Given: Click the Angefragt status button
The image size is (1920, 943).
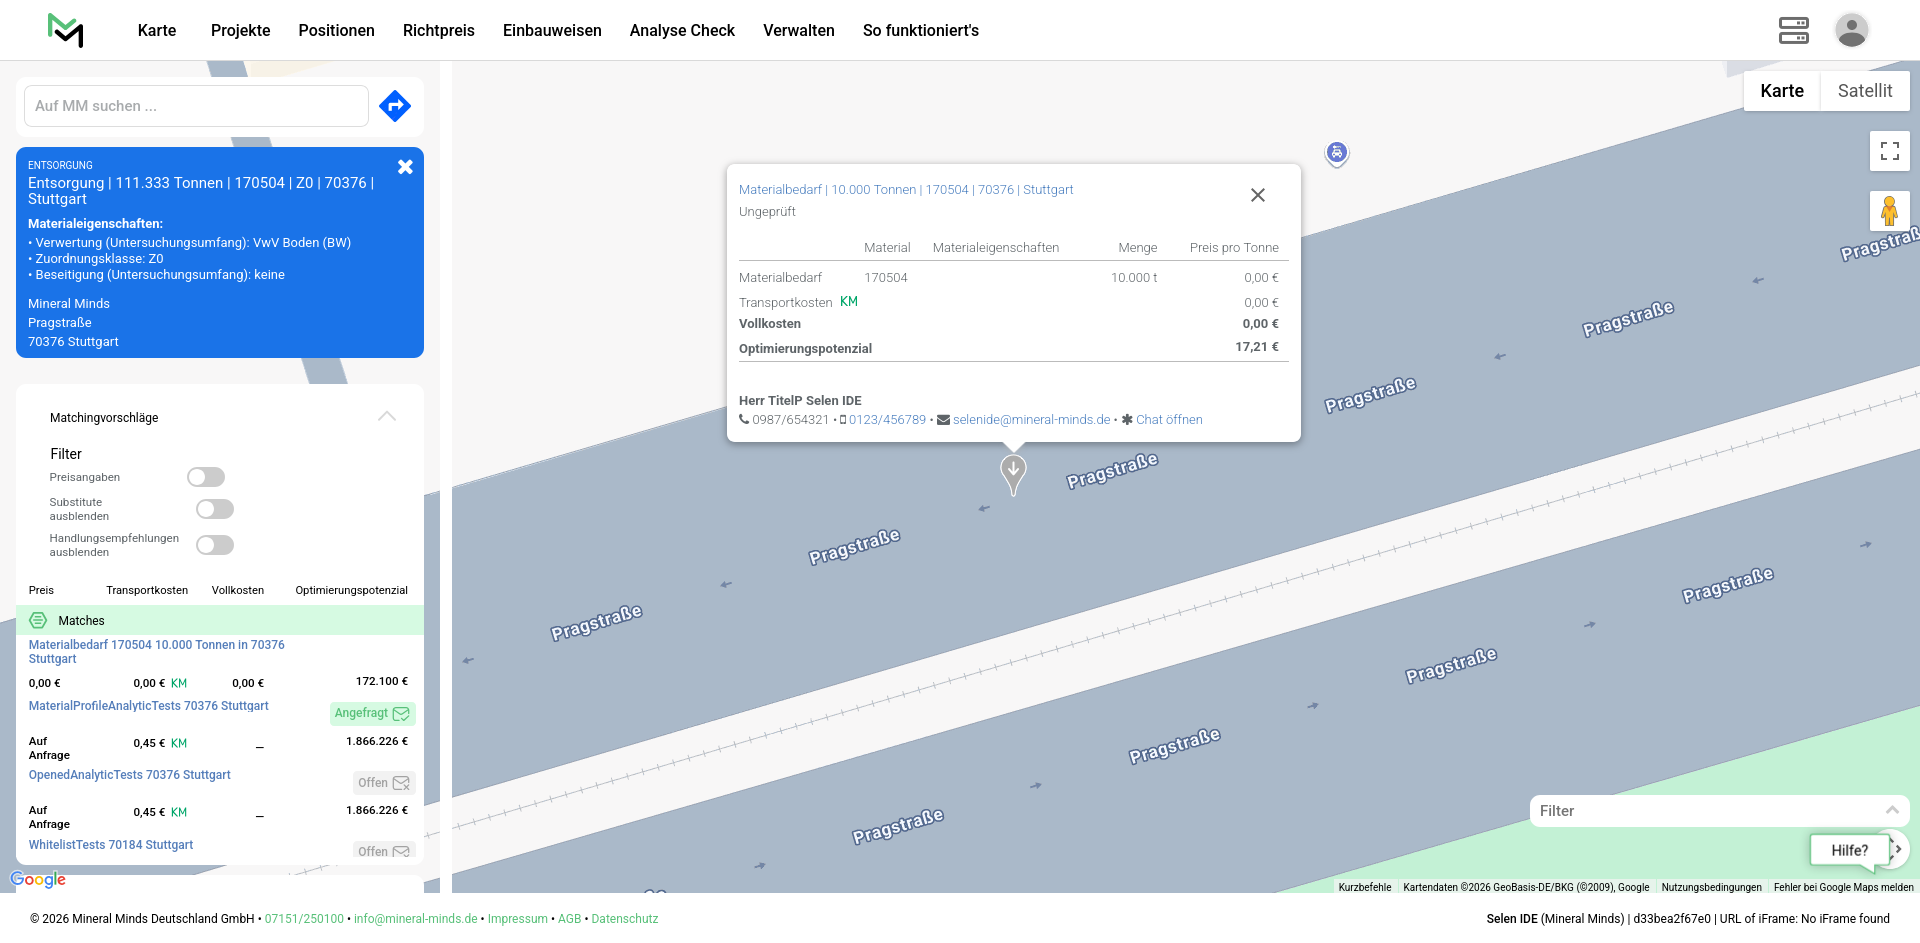Looking at the screenshot, I should (x=372, y=713).
